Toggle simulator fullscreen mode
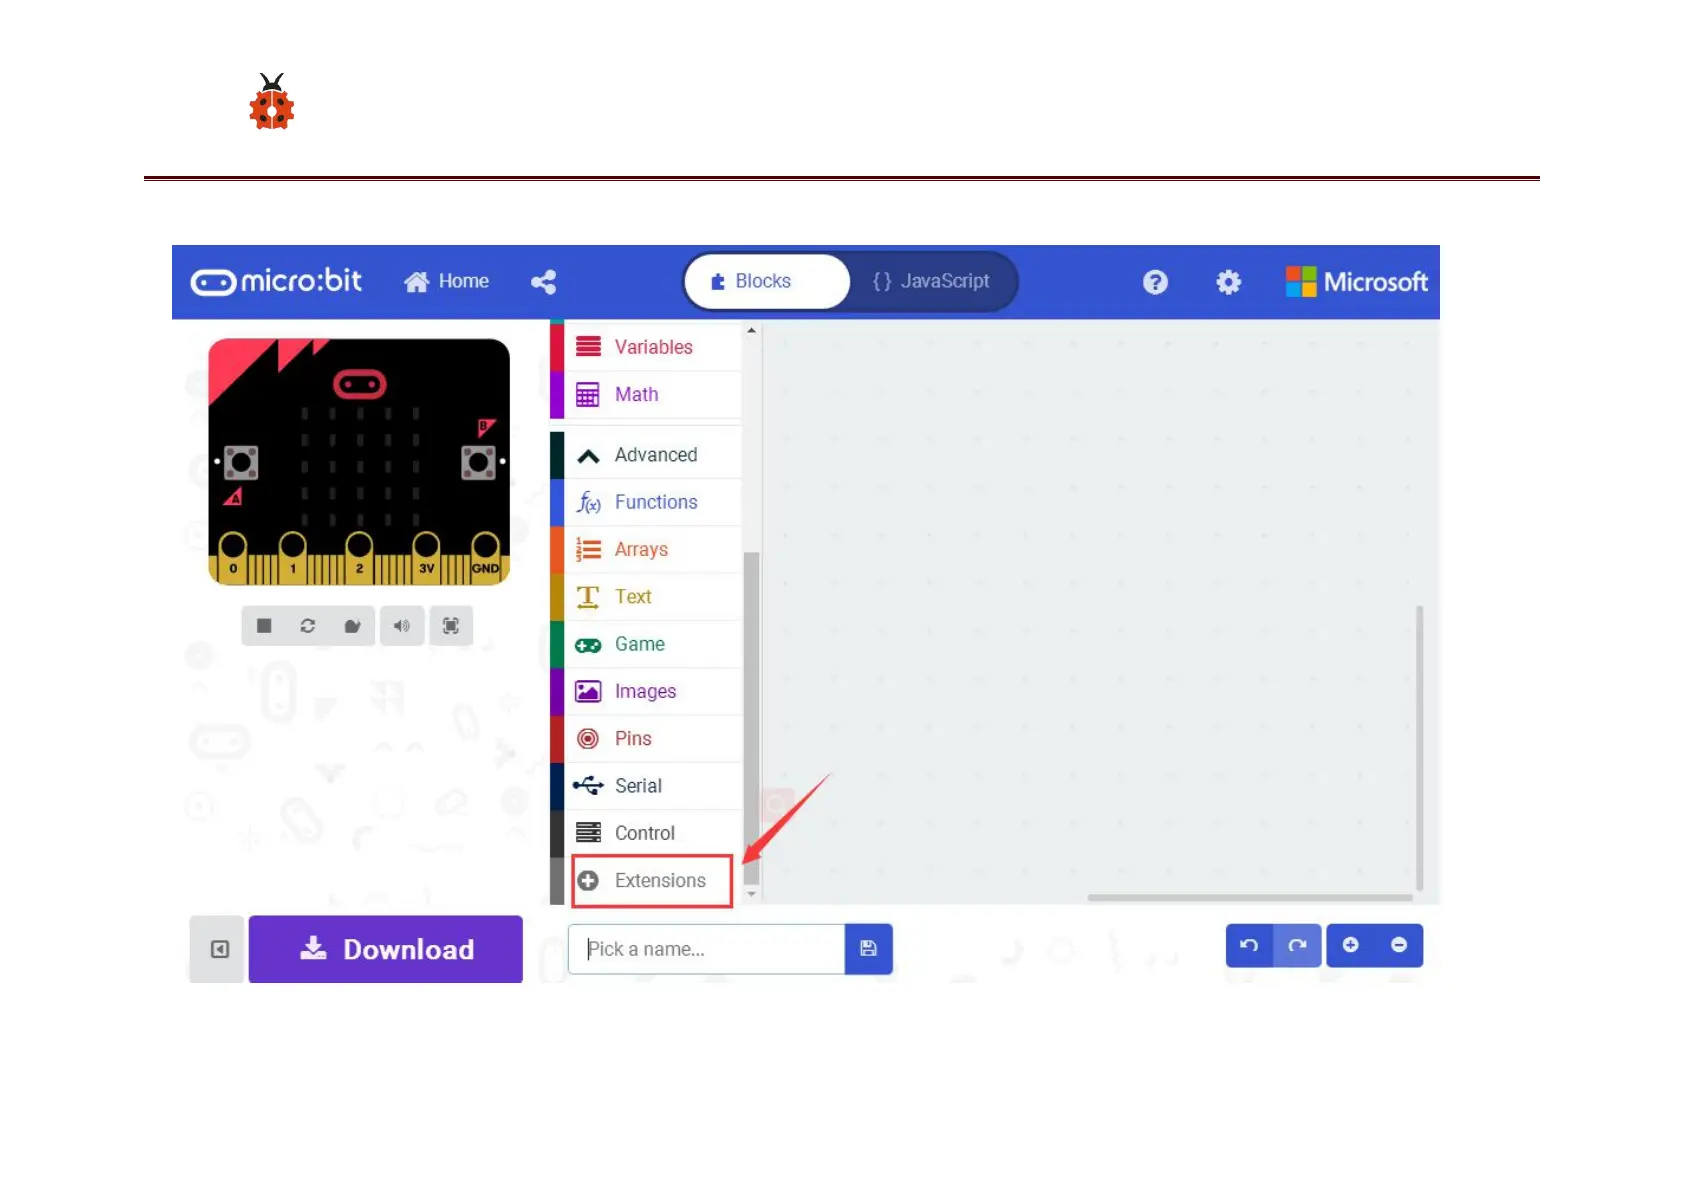Image resolution: width=1684 pixels, height=1191 pixels. point(451,626)
